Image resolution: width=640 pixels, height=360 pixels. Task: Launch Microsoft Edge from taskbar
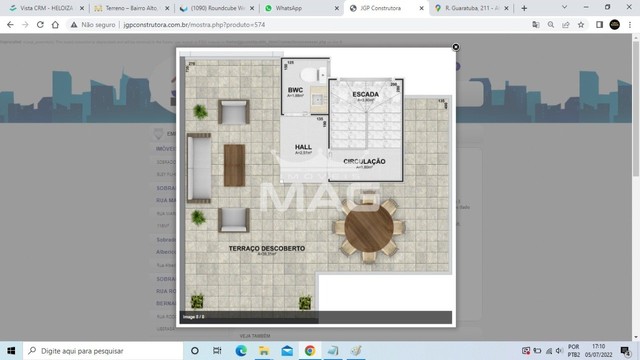pyautogui.click(x=241, y=351)
